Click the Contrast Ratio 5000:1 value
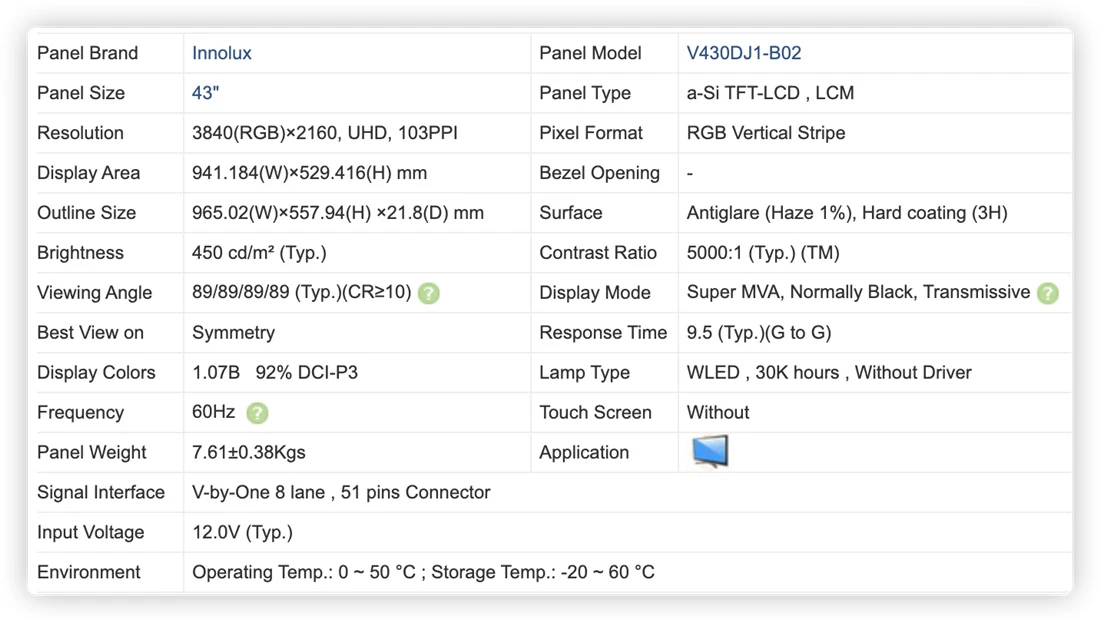This screenshot has width=1100, height=622. pos(763,253)
